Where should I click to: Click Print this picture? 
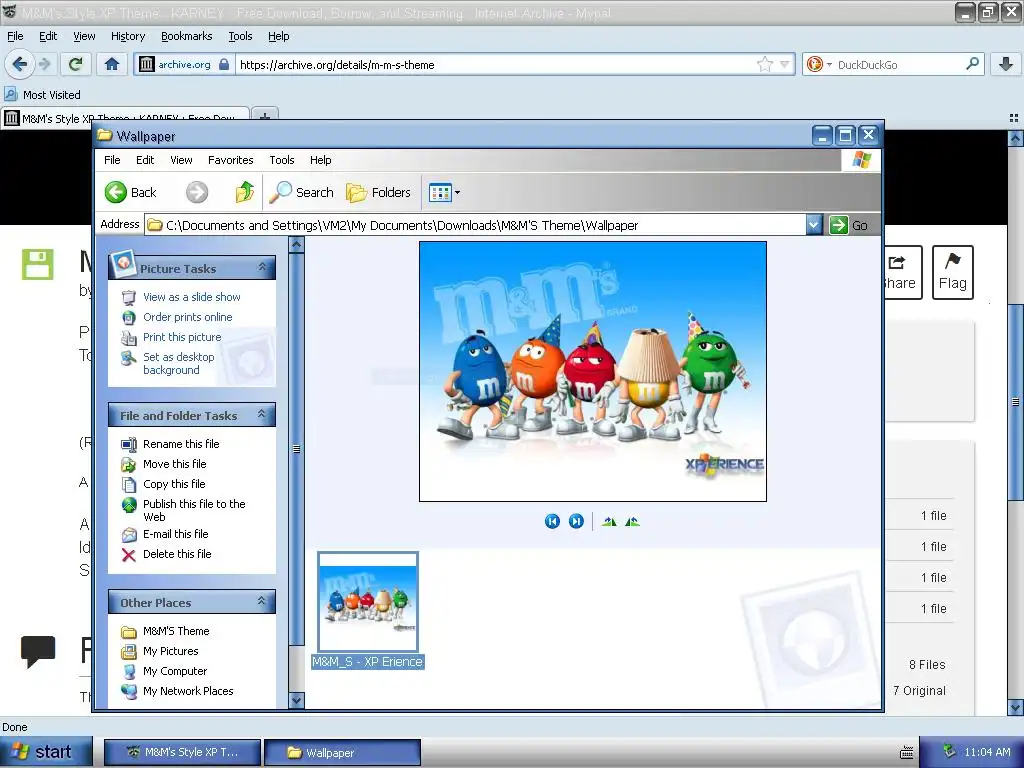pyautogui.click(x=182, y=337)
